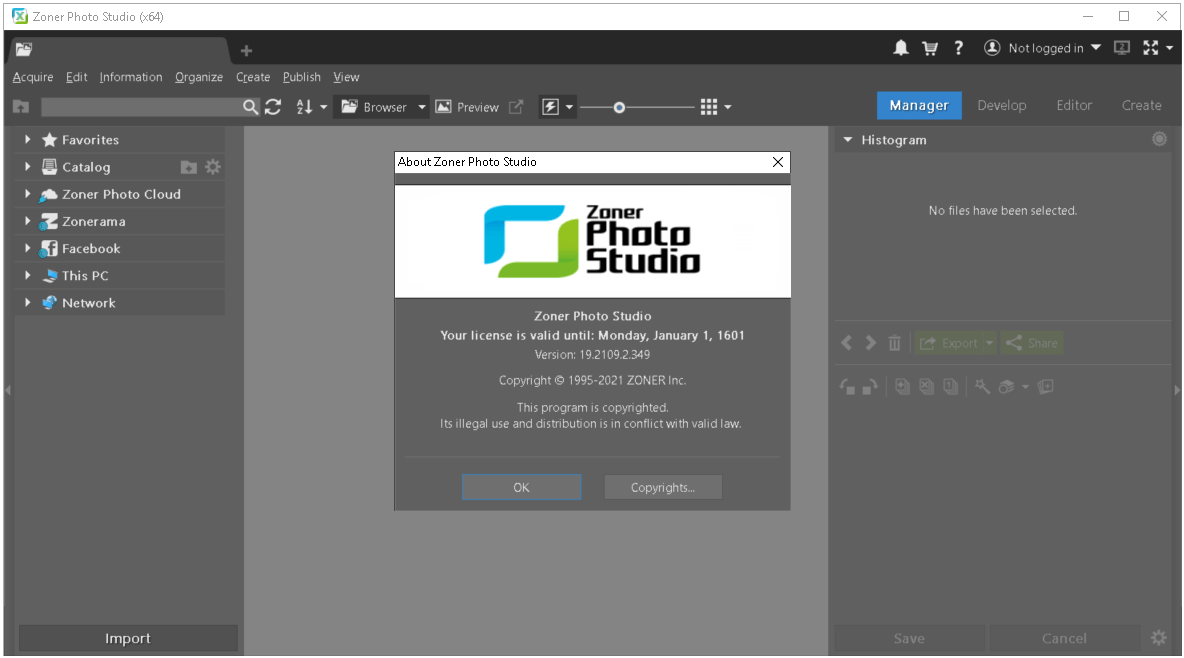Open the shopping cart icon
The image size is (1184, 658).
(x=930, y=48)
